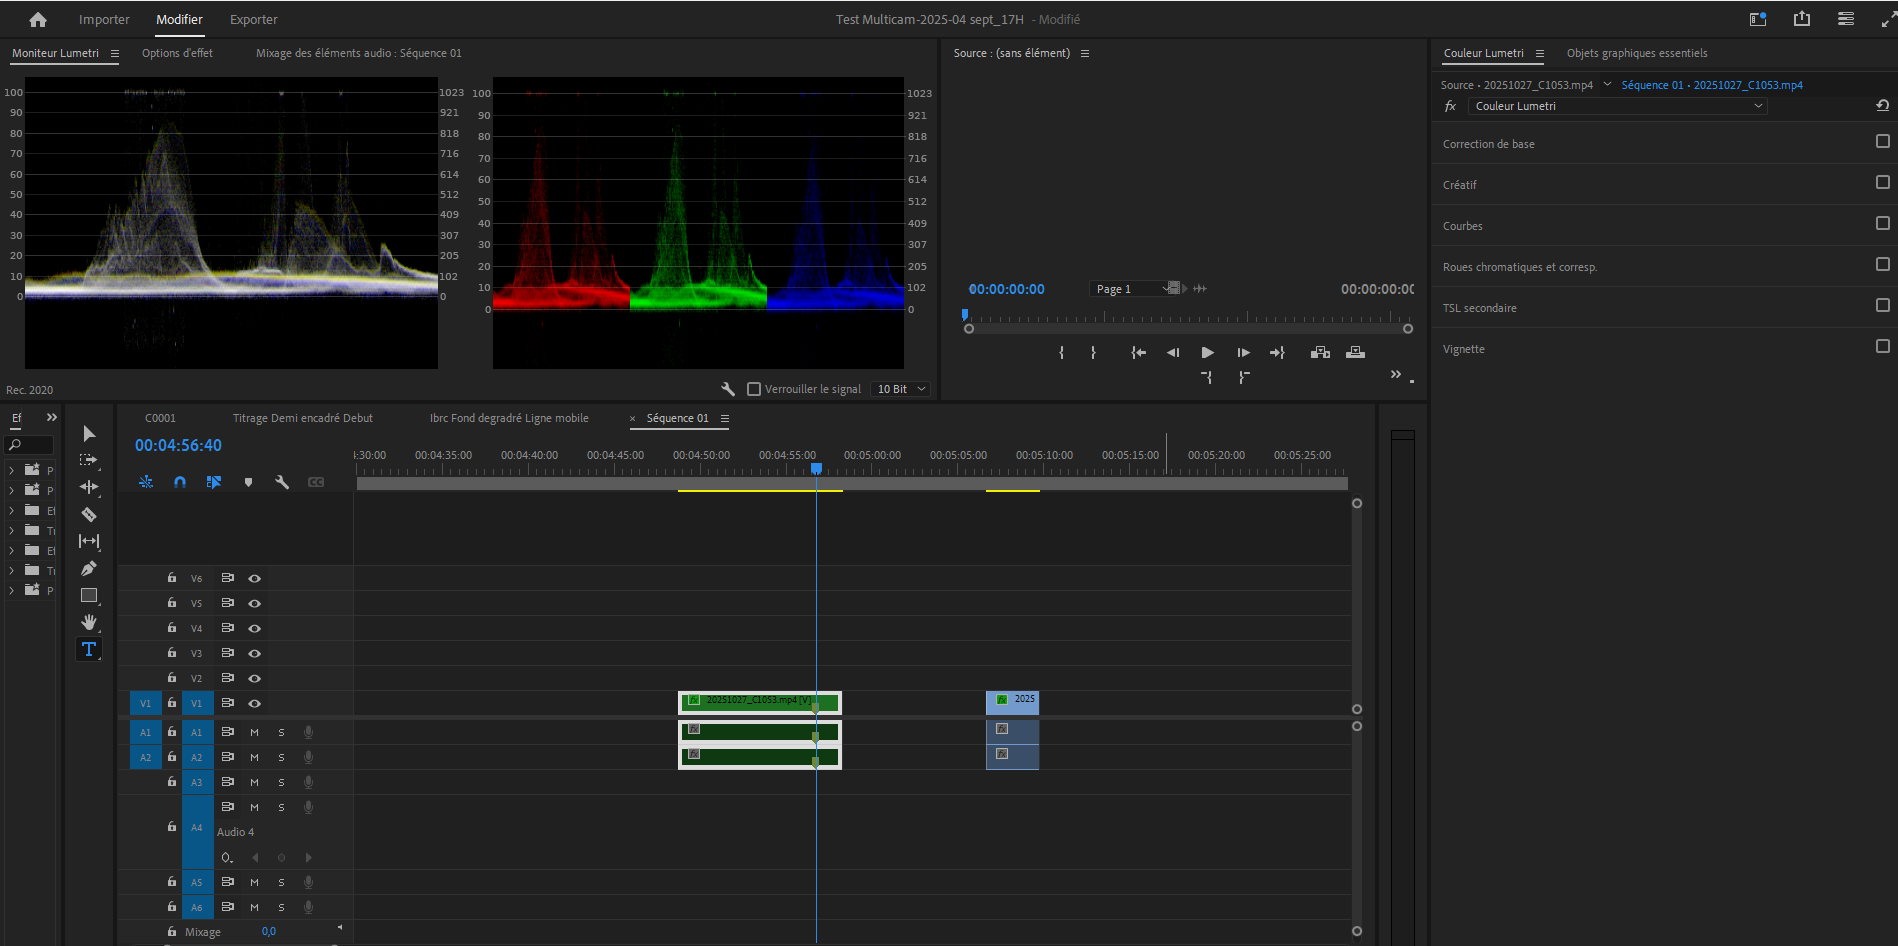
Task: Open the Couleur Lumetri effect dropdown
Action: click(x=1616, y=106)
